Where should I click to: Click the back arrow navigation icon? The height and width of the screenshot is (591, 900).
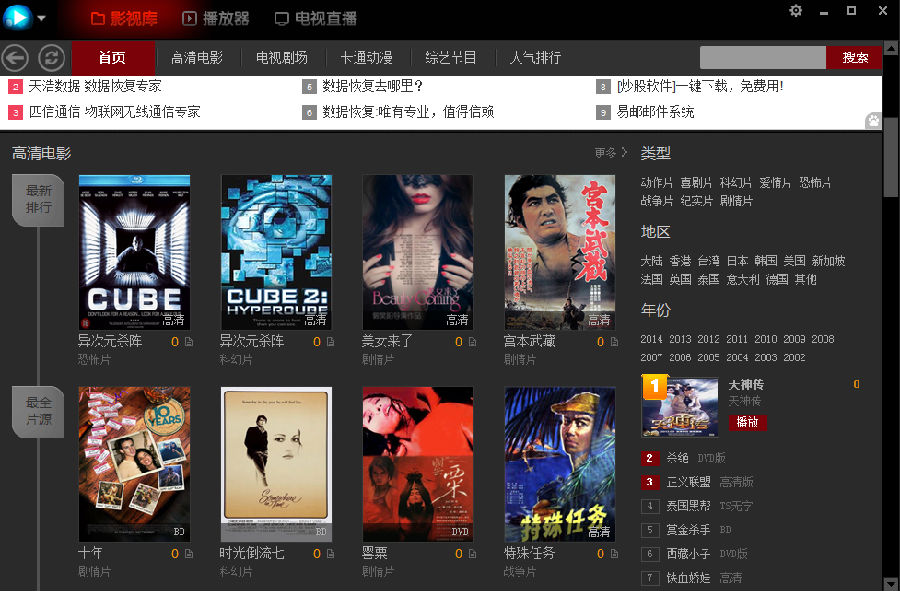point(15,58)
